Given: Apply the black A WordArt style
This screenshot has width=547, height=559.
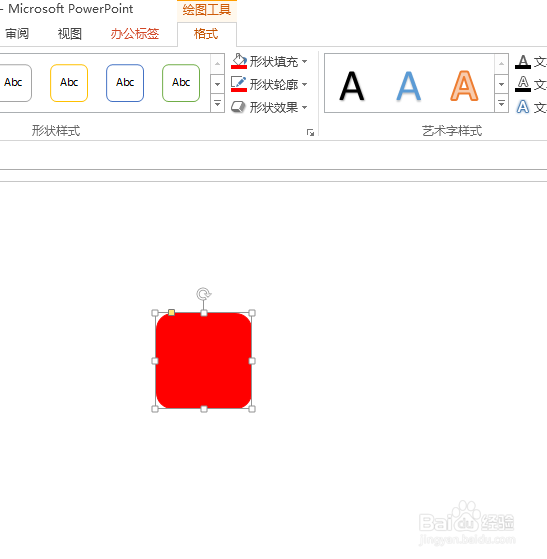Looking at the screenshot, I should 352,86.
